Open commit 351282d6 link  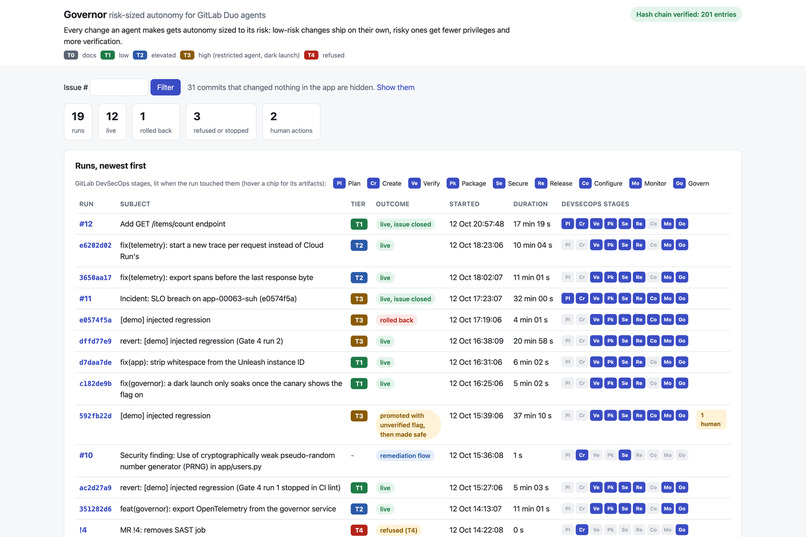[95, 509]
